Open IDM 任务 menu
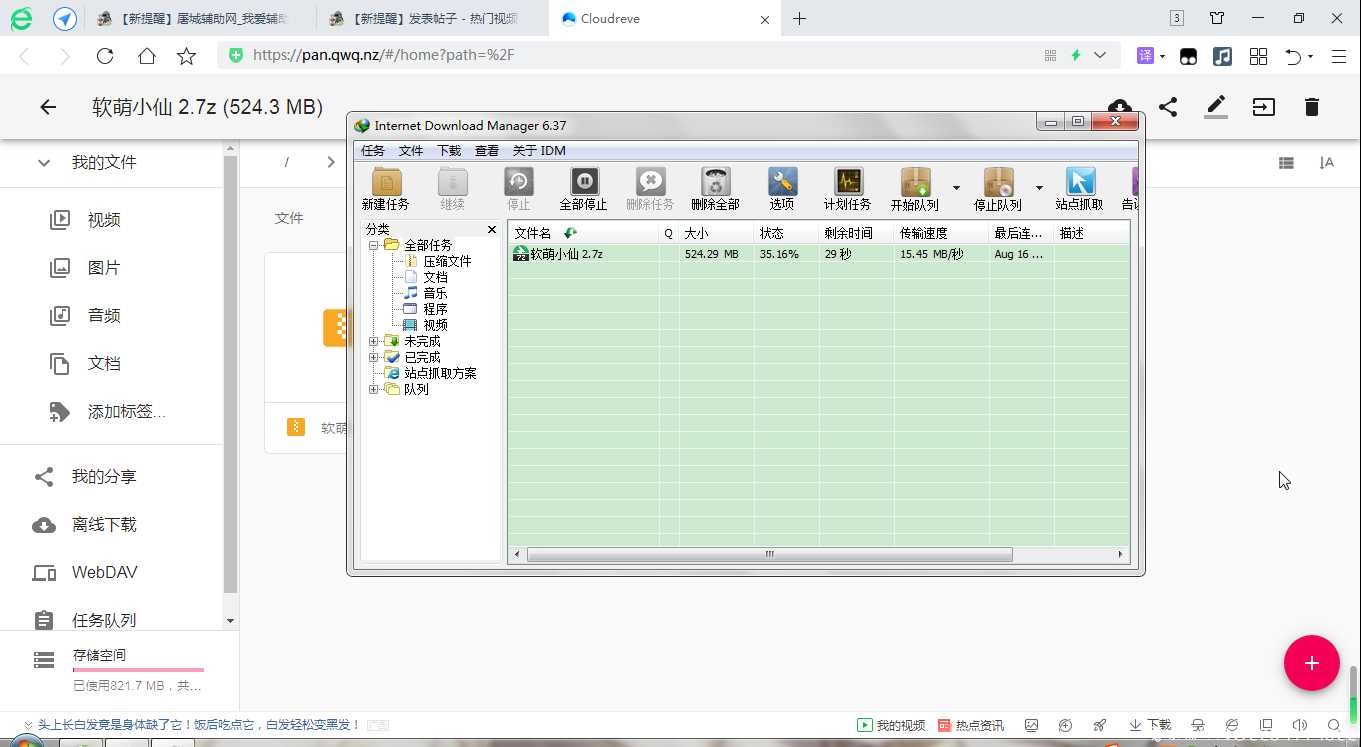 pos(373,151)
